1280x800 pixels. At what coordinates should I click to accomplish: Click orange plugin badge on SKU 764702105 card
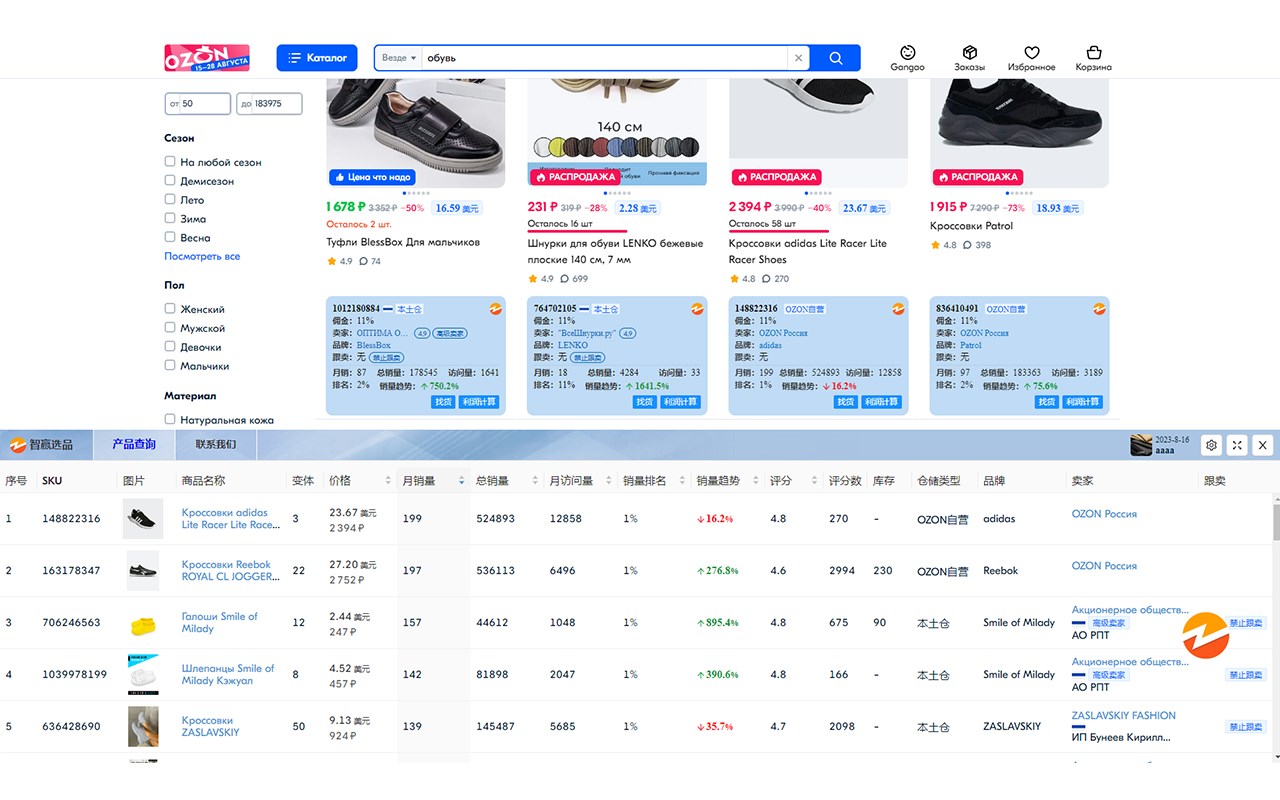pos(696,309)
